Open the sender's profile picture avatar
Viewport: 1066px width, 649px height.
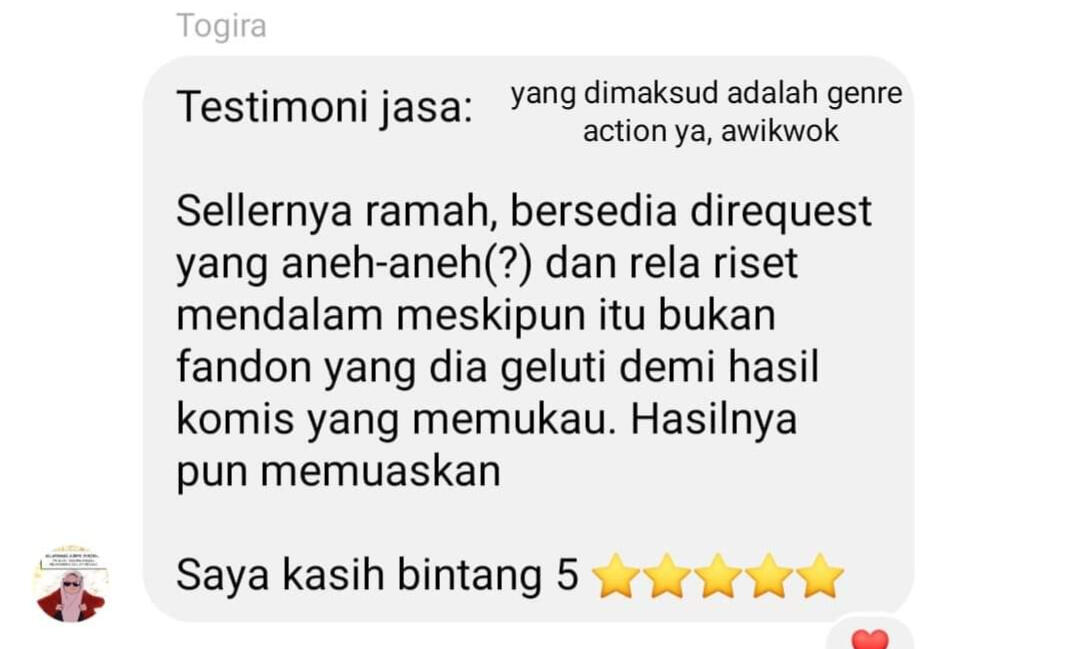click(71, 584)
